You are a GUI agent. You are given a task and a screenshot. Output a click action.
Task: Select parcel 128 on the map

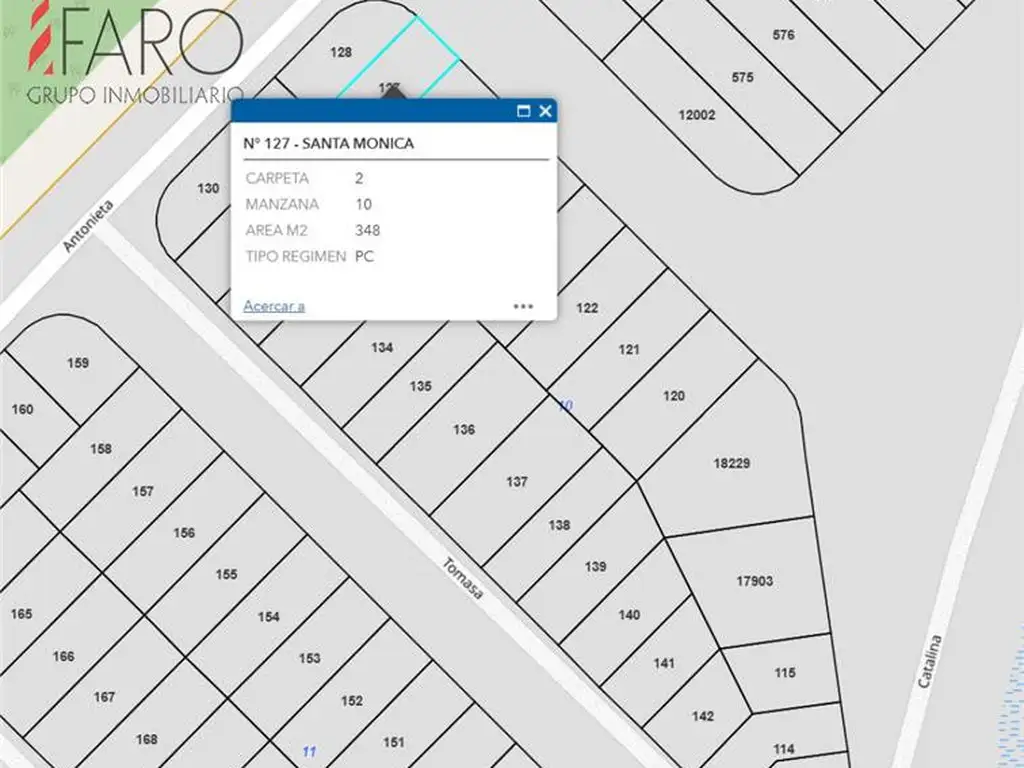pos(341,52)
